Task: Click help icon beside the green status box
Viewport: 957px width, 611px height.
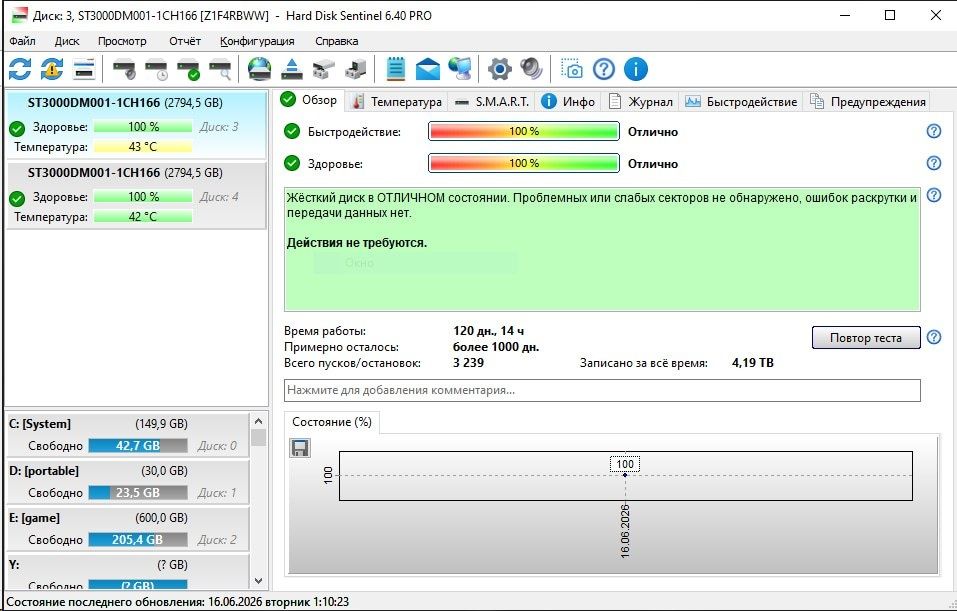Action: click(x=934, y=195)
